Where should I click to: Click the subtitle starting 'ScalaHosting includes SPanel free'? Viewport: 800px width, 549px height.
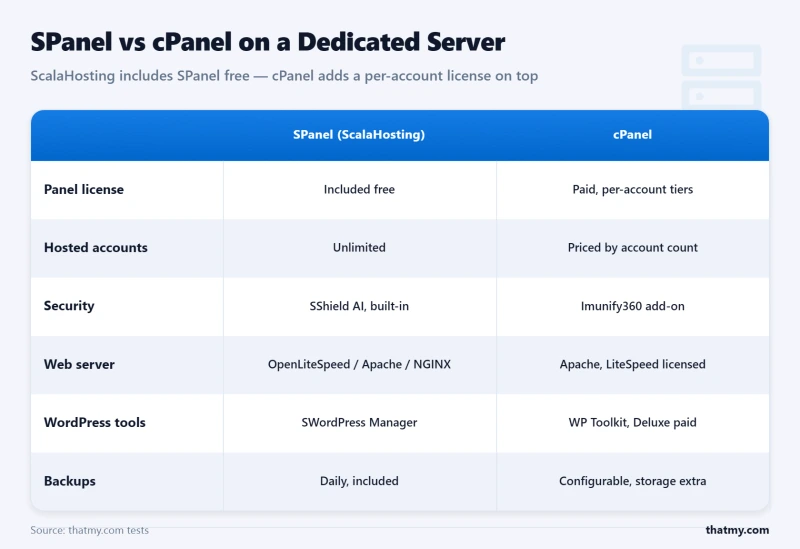coord(284,76)
